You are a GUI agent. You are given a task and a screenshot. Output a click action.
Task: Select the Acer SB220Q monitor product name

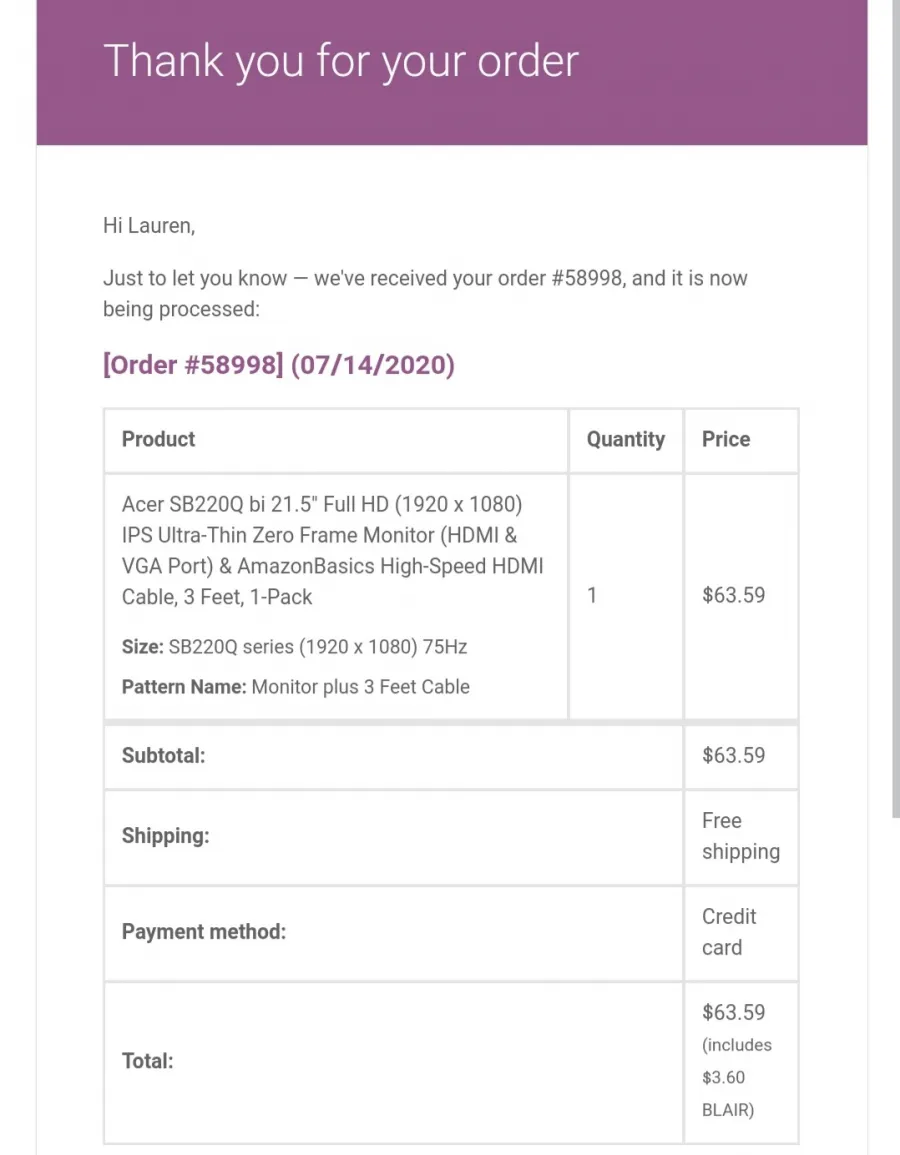[x=332, y=550]
